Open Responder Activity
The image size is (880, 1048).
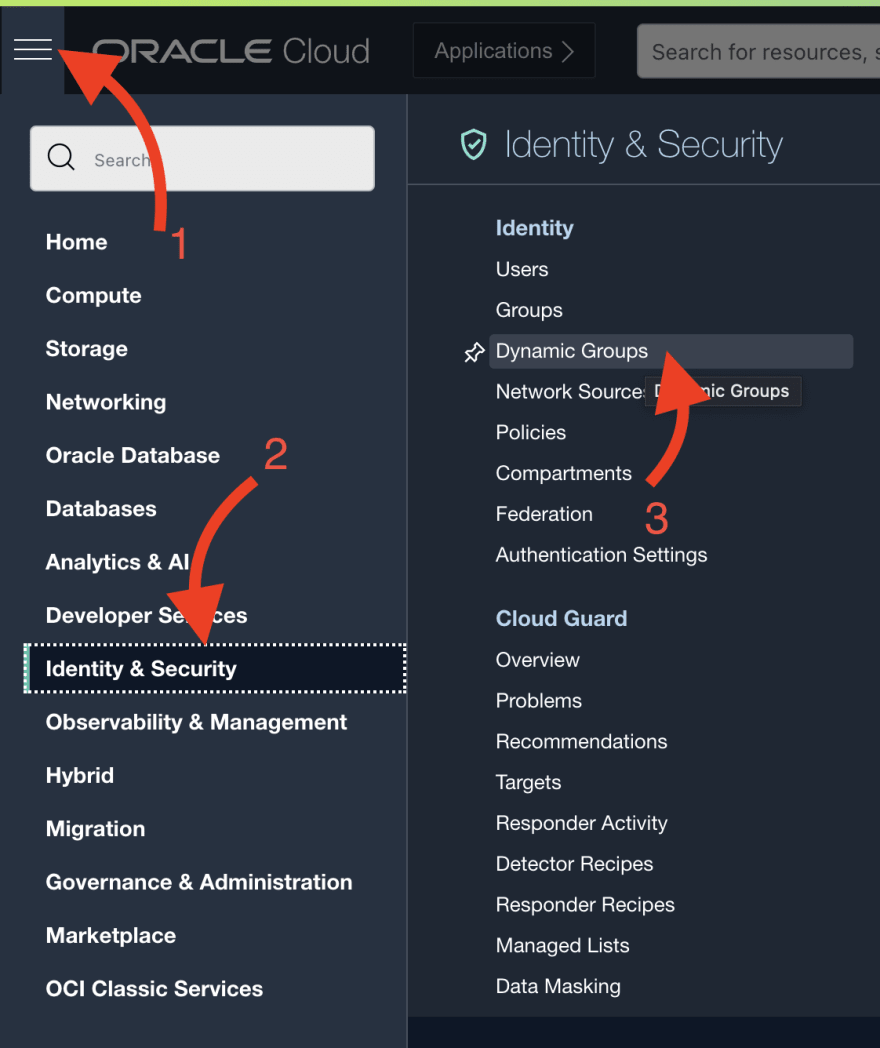coord(581,823)
